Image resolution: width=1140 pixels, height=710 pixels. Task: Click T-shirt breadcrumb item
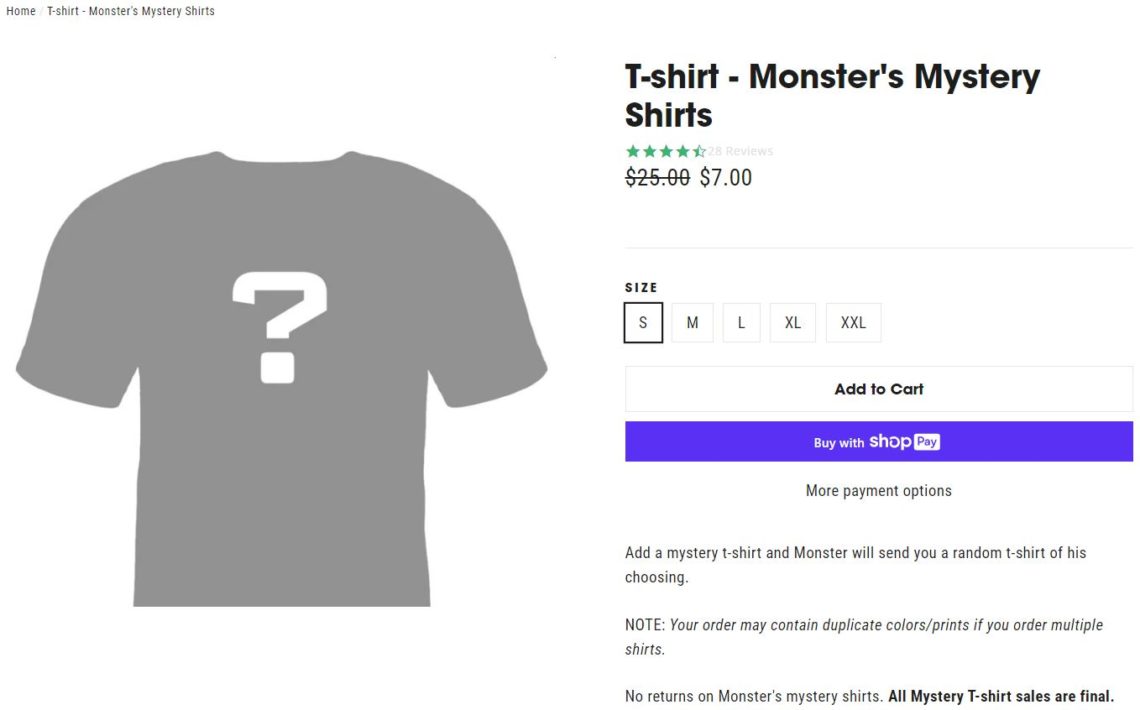131,11
